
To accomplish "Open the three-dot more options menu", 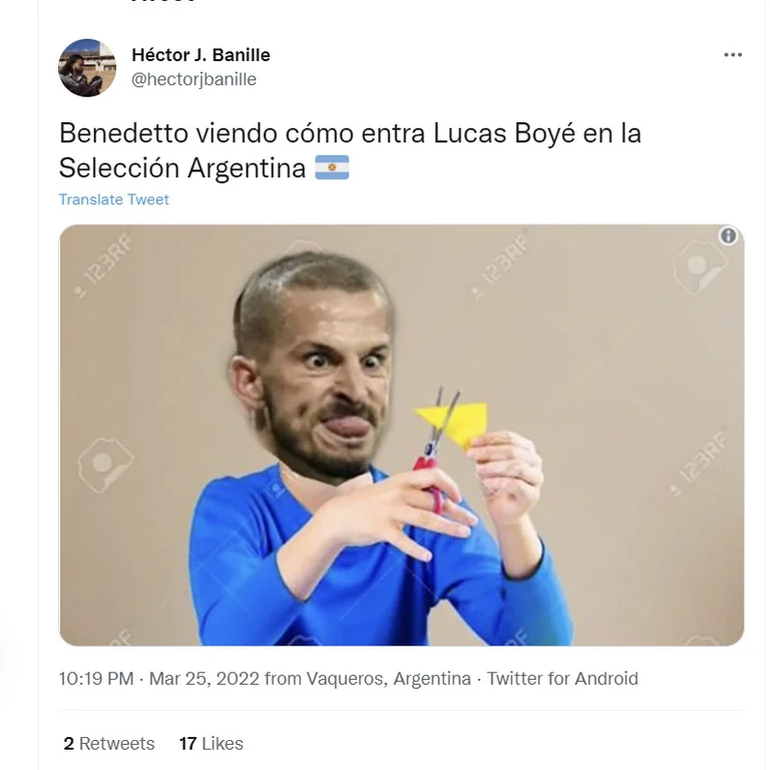I will coord(733,55).
